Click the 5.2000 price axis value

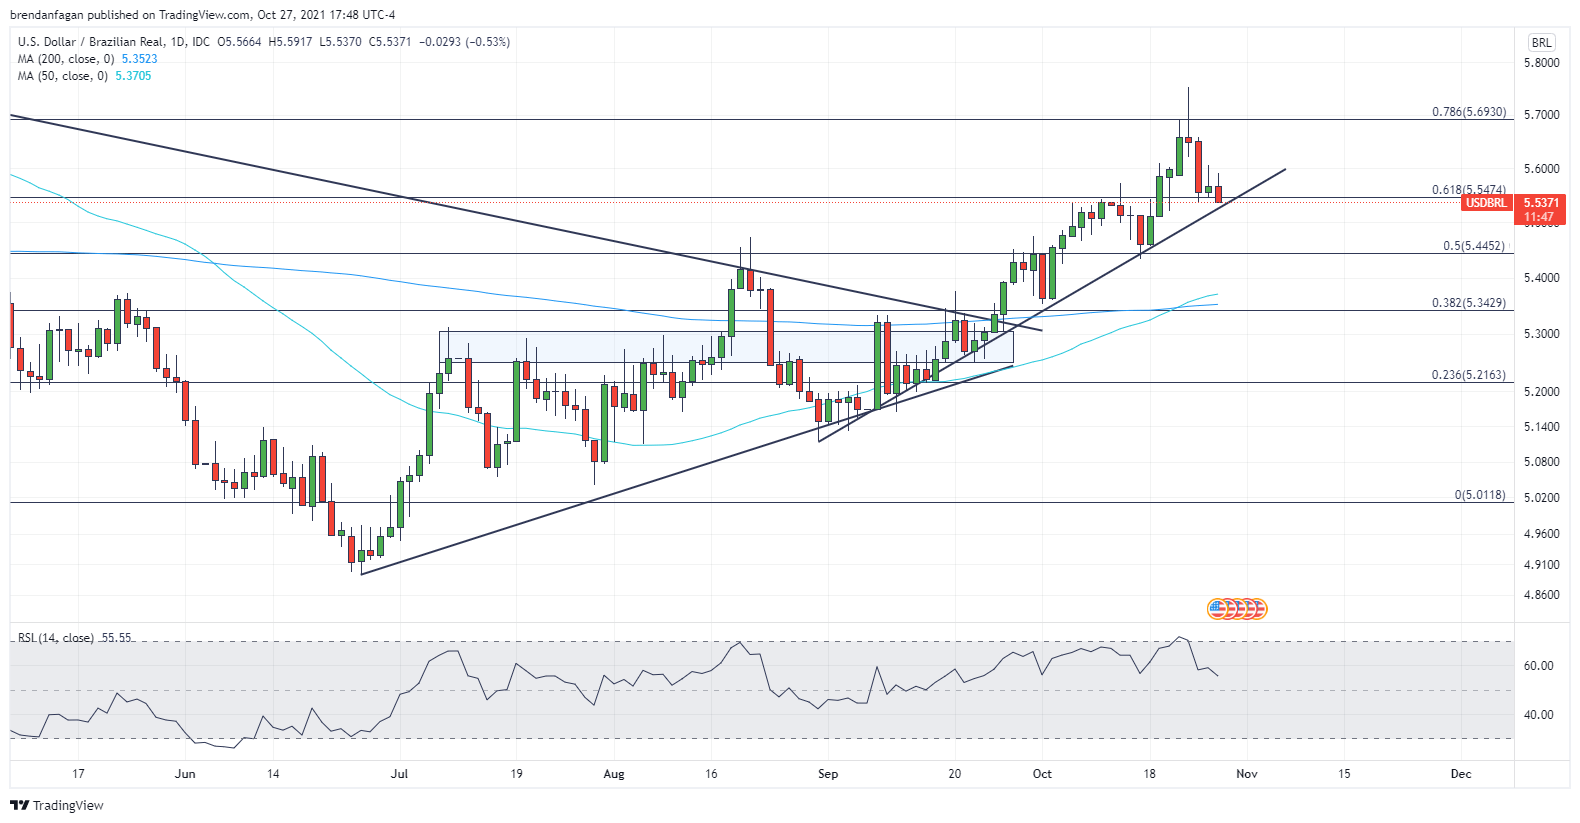pyautogui.click(x=1541, y=392)
